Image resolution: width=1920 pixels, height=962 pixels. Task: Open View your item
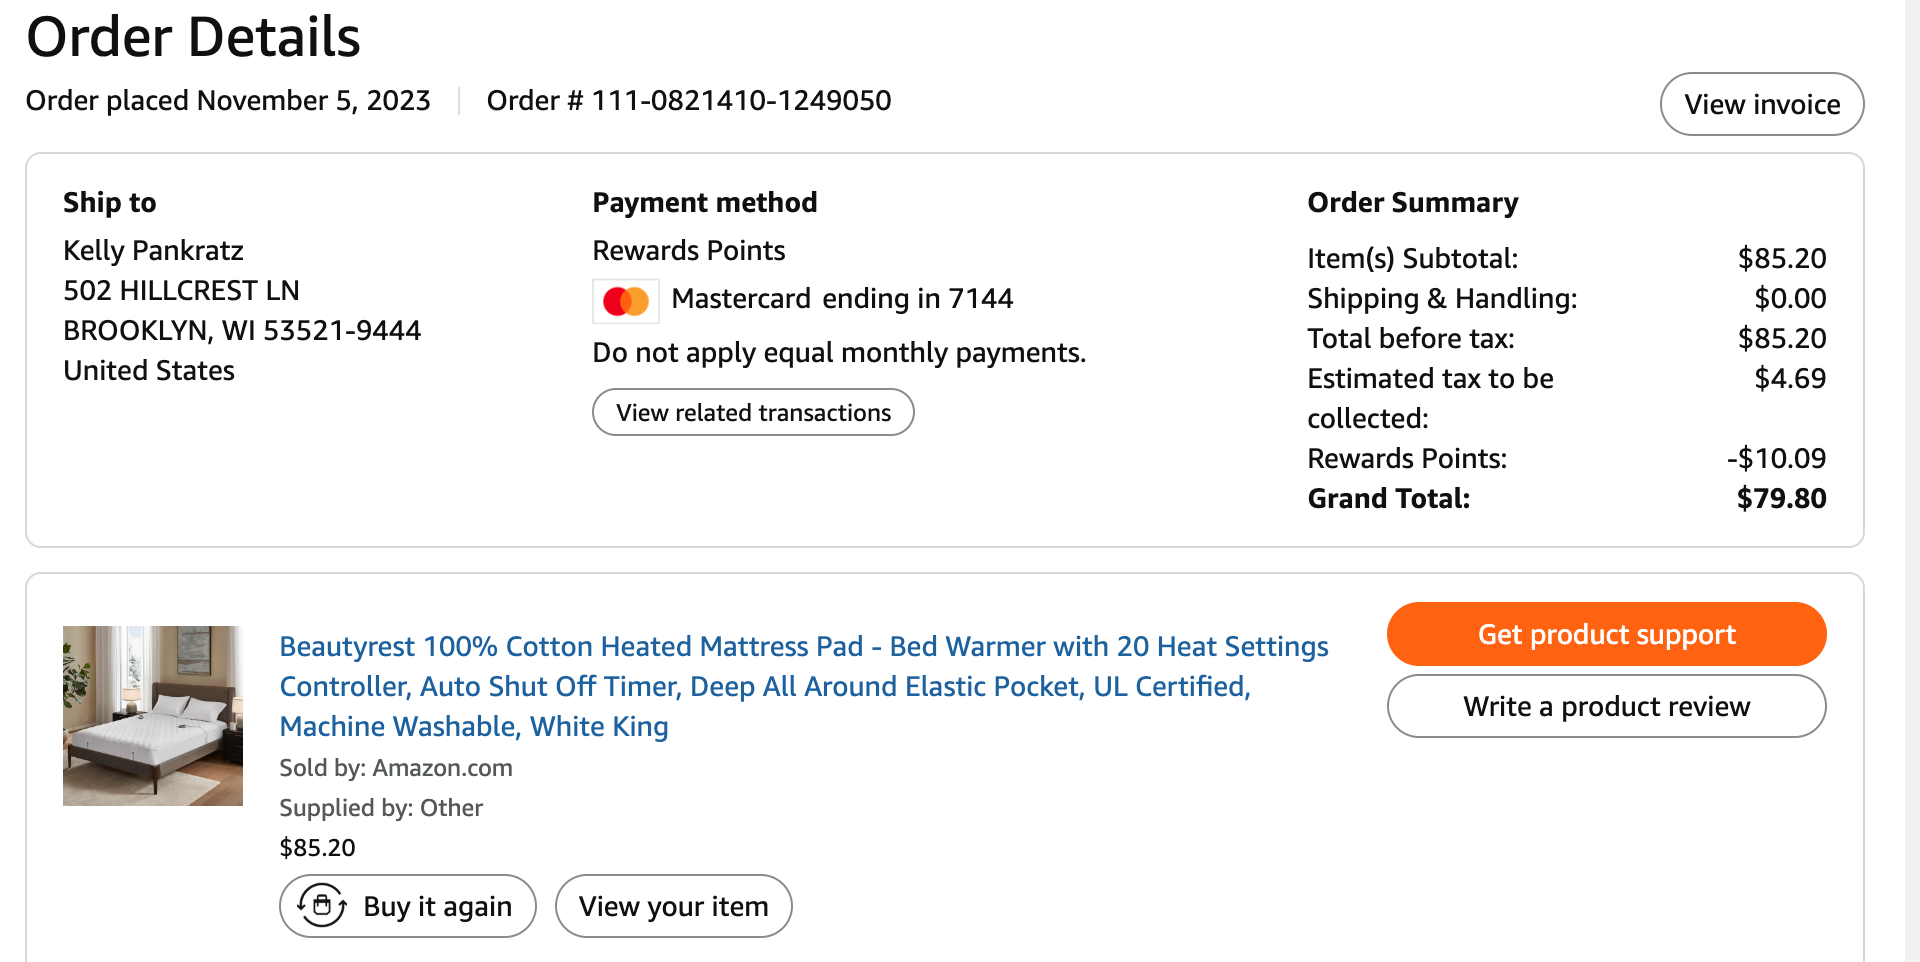click(x=674, y=906)
